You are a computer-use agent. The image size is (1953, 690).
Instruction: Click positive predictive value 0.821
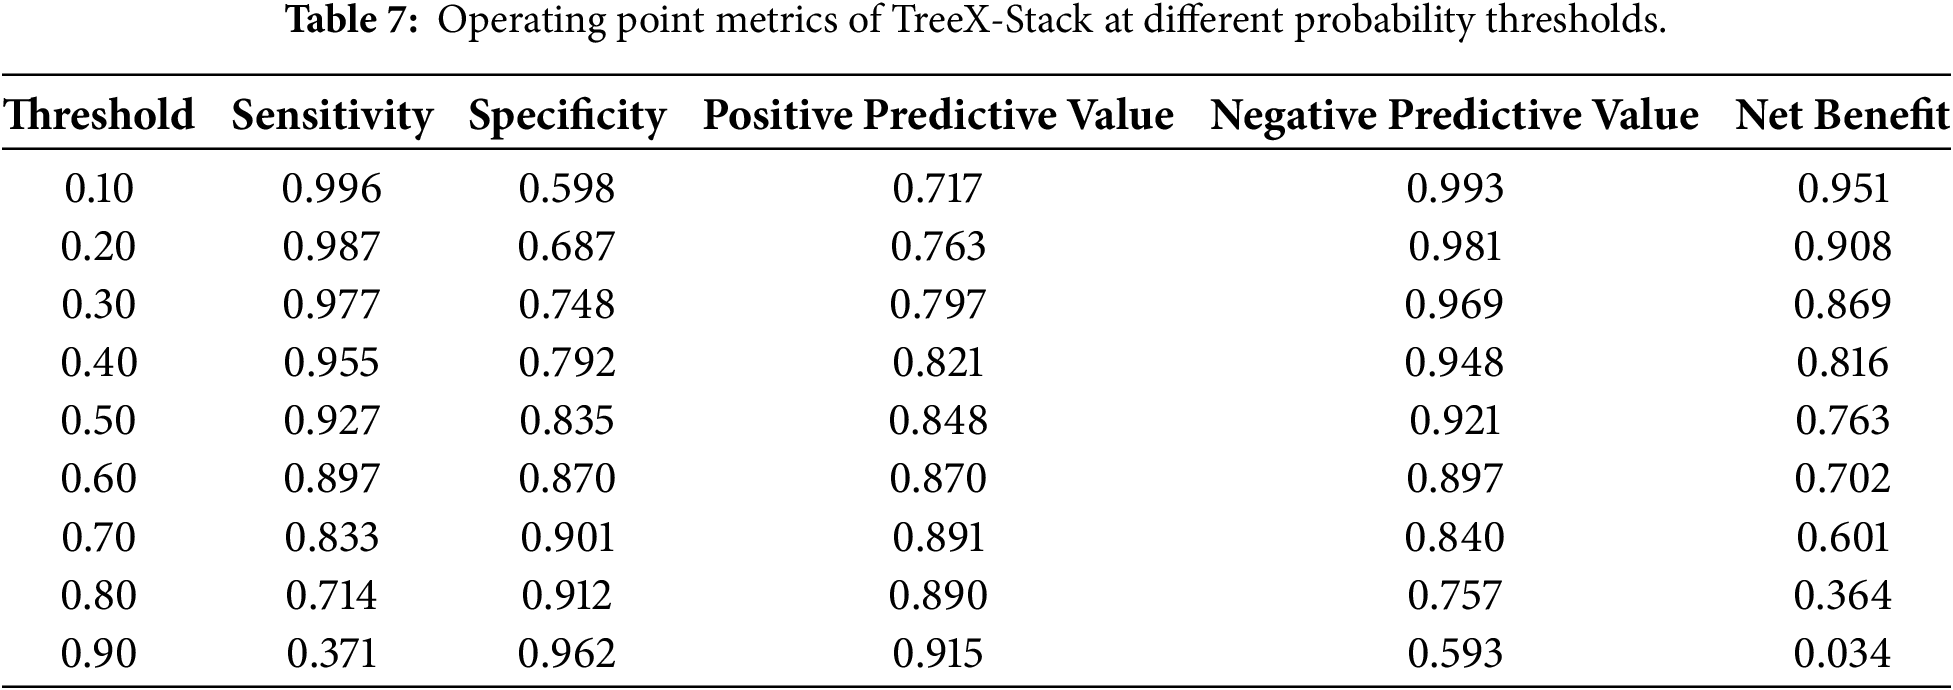[x=938, y=363]
